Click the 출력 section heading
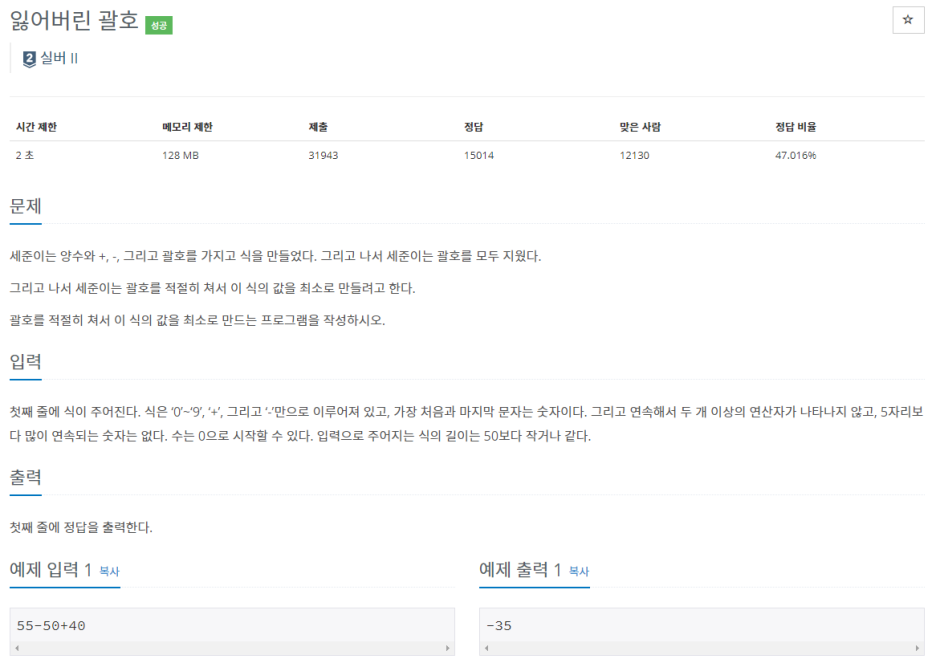The height and width of the screenshot is (659, 936). tap(26, 478)
